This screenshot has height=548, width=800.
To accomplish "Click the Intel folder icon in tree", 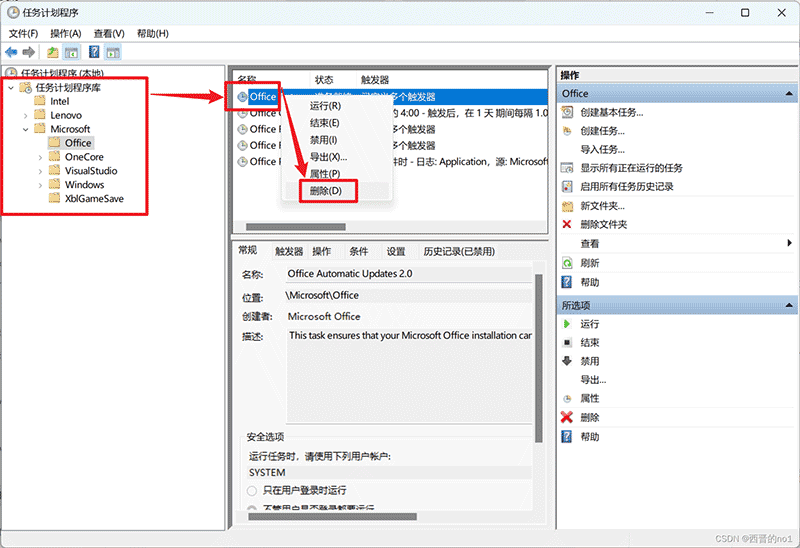I will [x=40, y=101].
